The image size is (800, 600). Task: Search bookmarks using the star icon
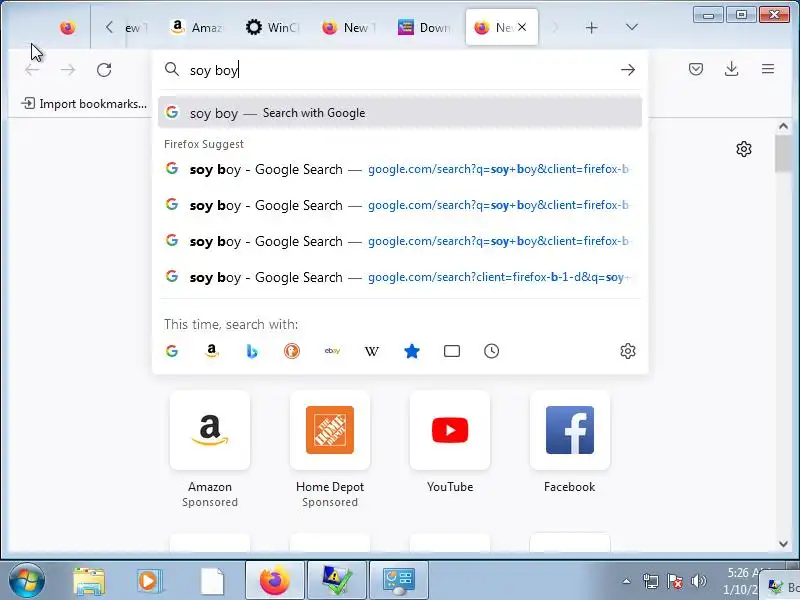coord(412,351)
